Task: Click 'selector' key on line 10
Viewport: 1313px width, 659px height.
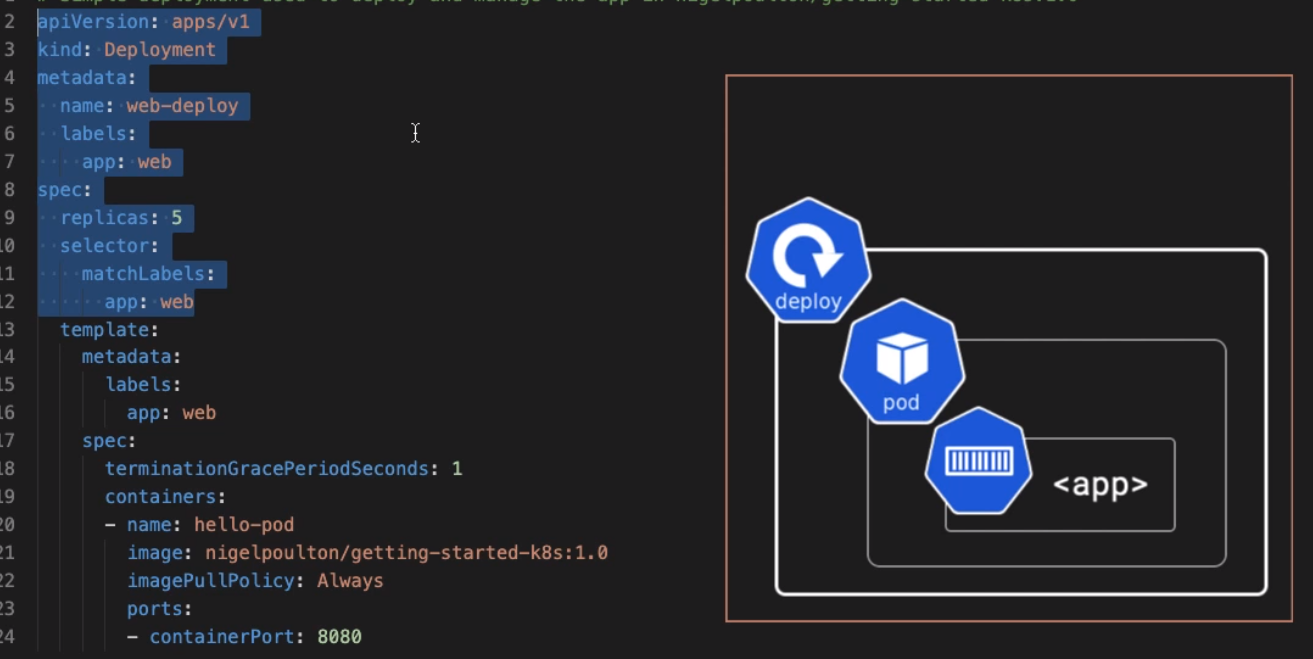Action: (104, 245)
